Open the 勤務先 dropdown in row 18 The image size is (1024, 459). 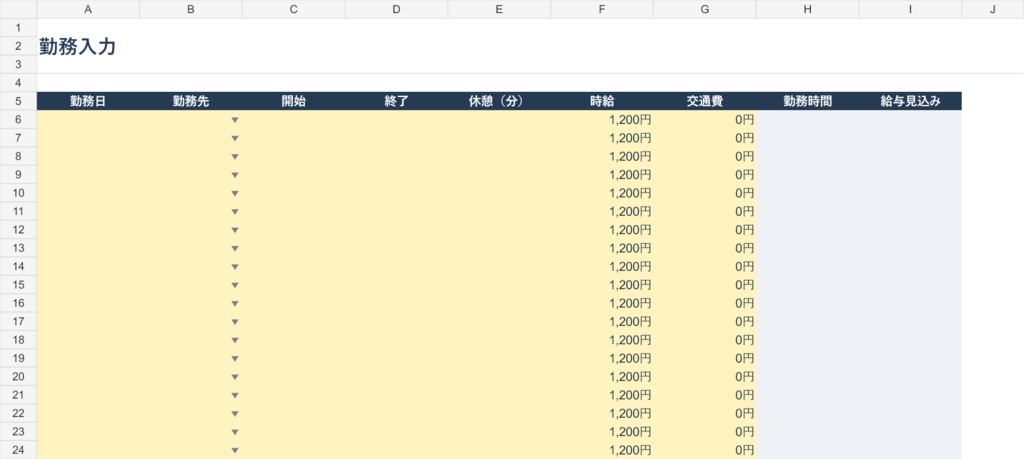coord(235,340)
